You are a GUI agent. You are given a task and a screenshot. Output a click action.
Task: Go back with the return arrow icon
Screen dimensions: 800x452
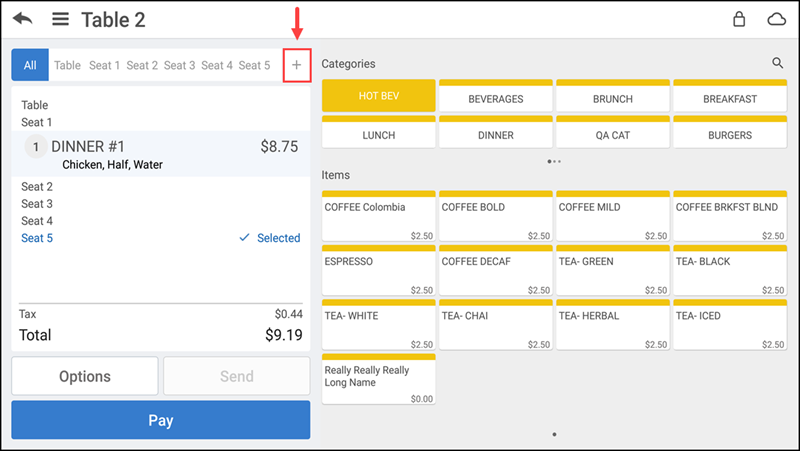tap(23, 19)
